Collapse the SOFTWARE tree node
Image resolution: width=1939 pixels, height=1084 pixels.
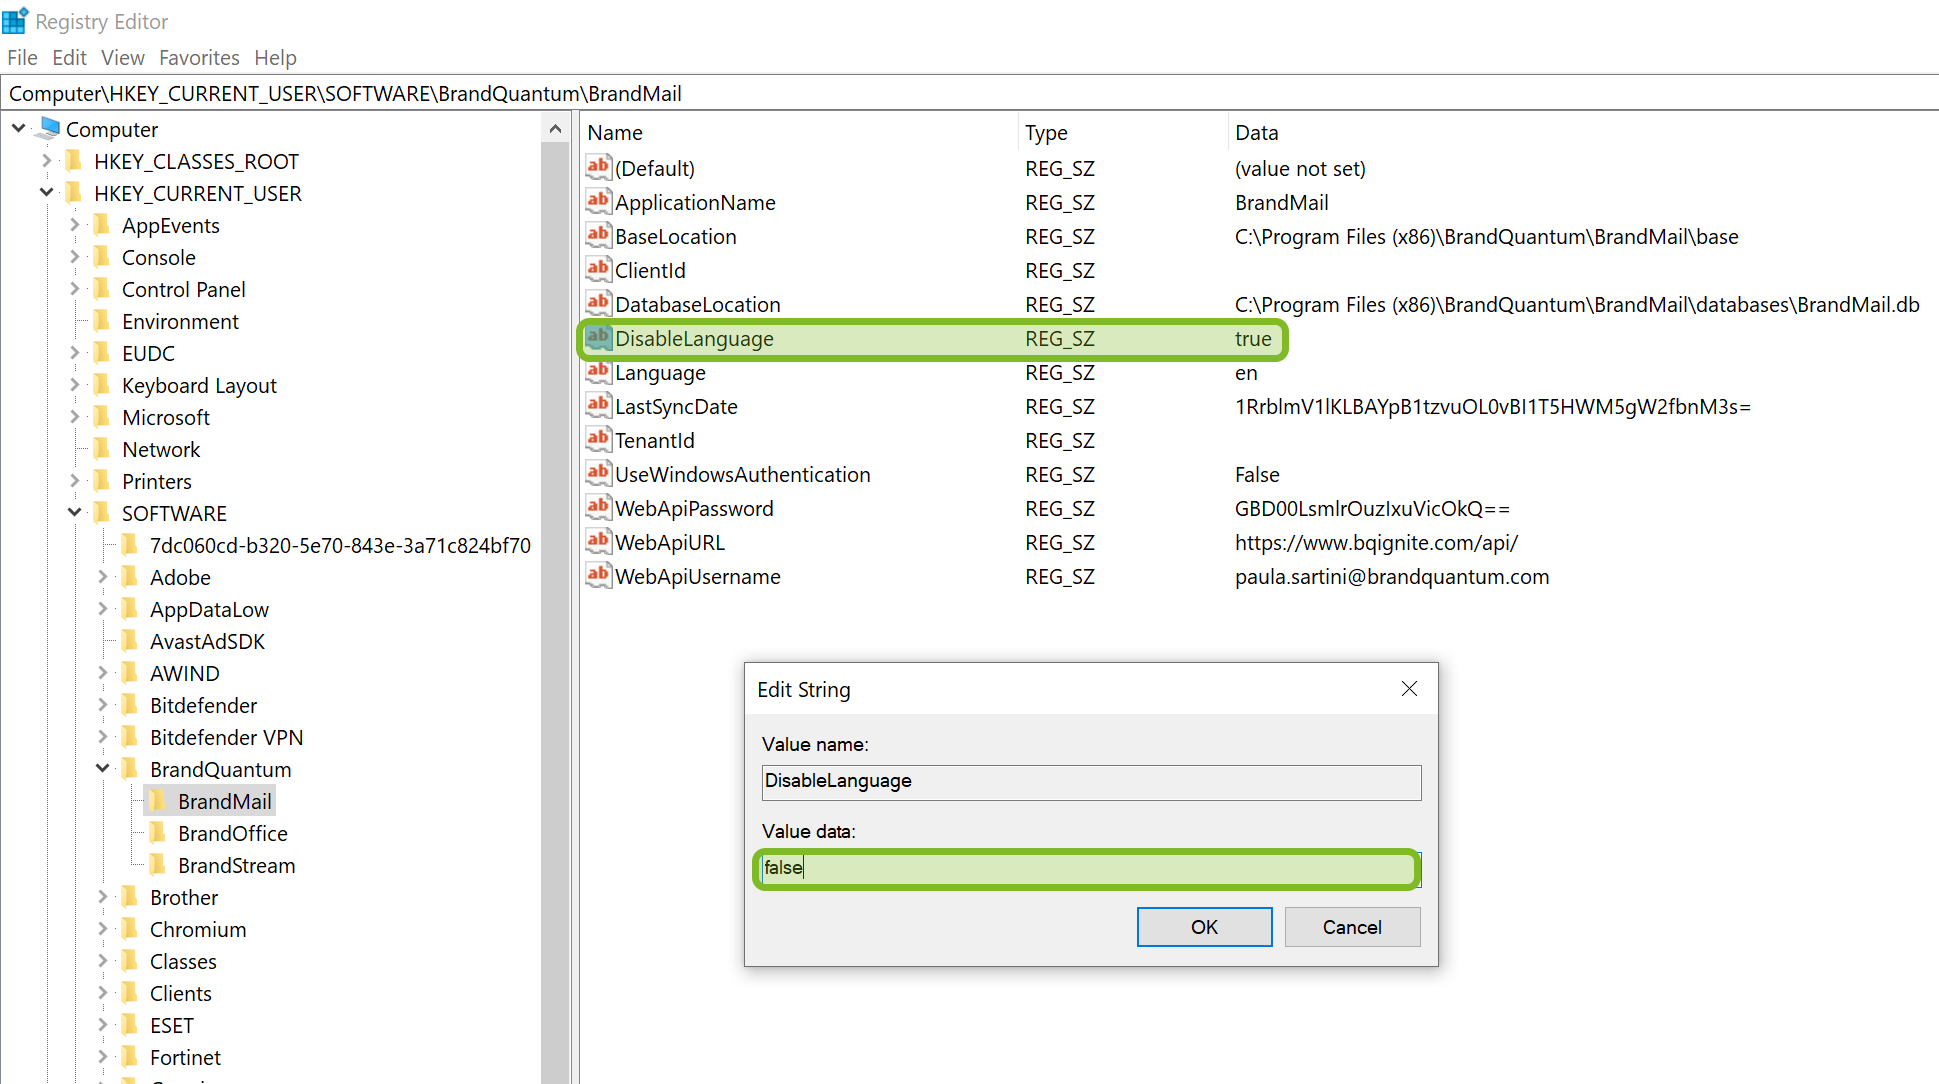(x=75, y=513)
